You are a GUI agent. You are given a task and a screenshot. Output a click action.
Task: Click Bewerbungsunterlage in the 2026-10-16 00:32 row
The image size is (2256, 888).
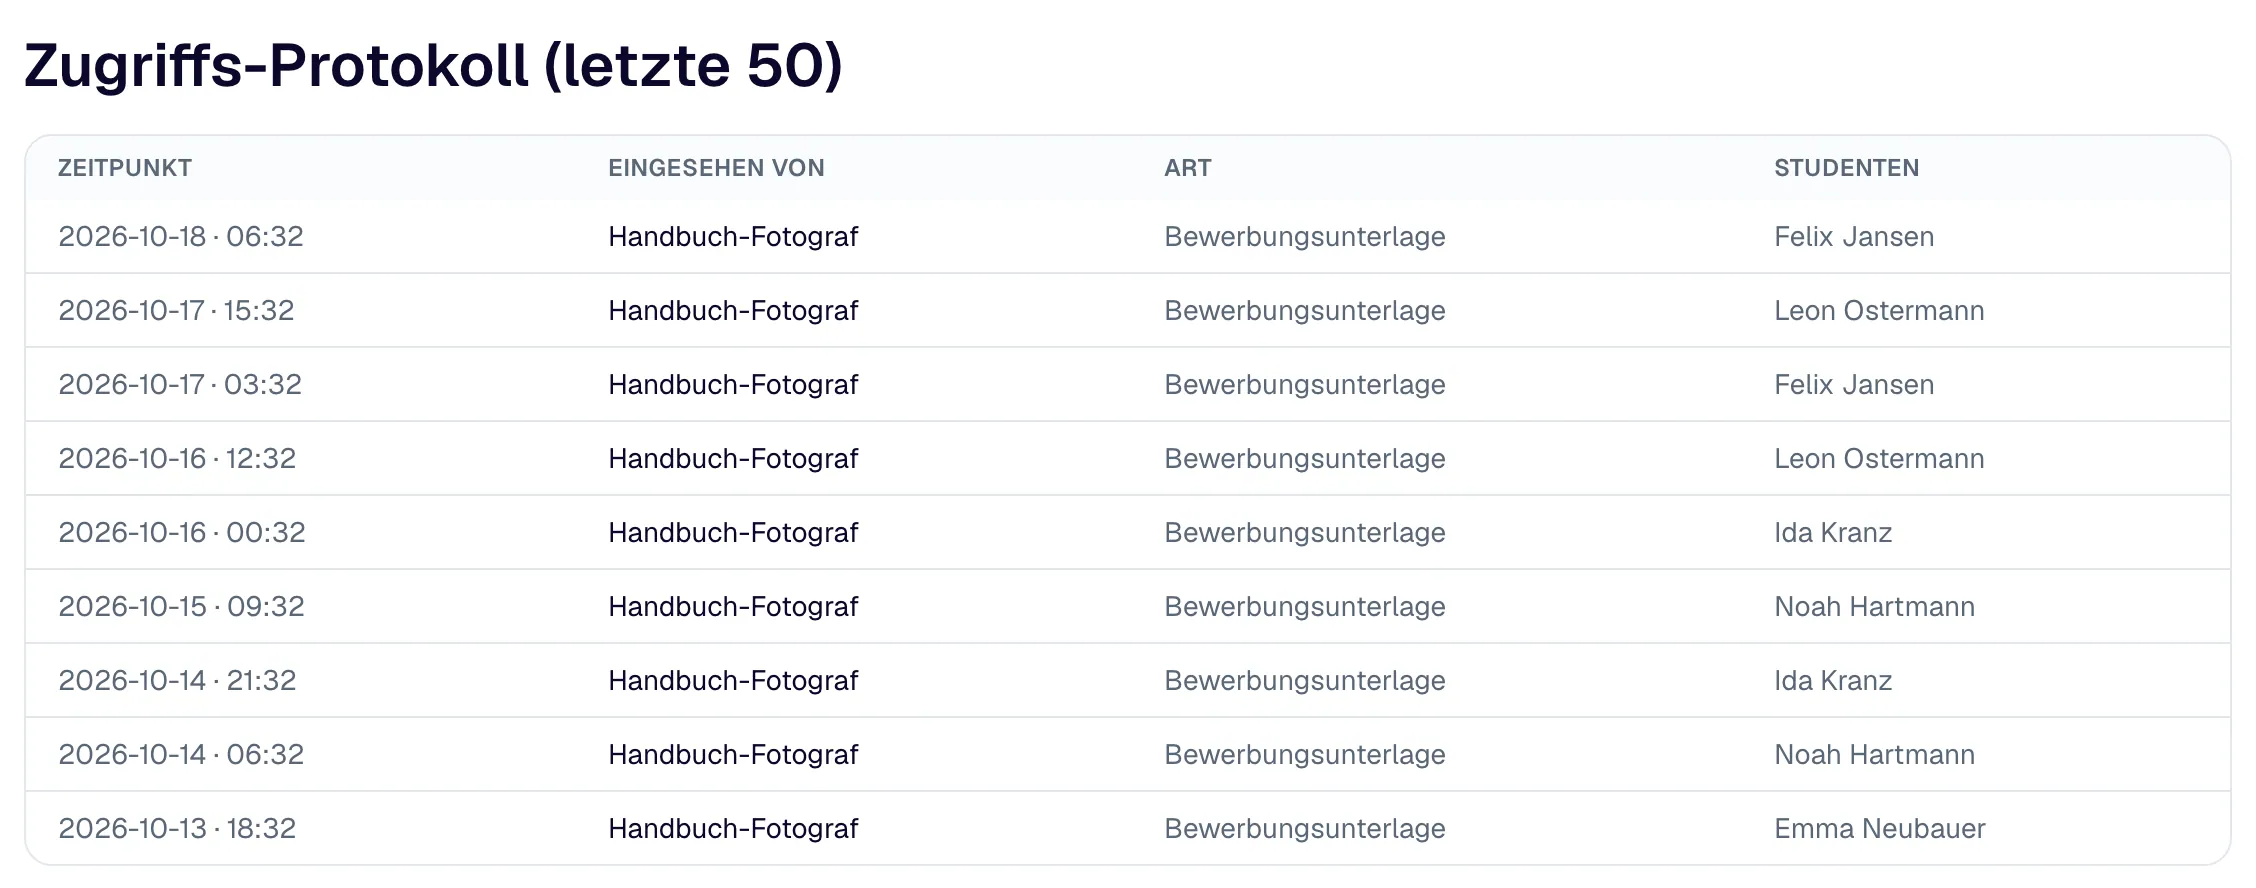click(x=1305, y=533)
